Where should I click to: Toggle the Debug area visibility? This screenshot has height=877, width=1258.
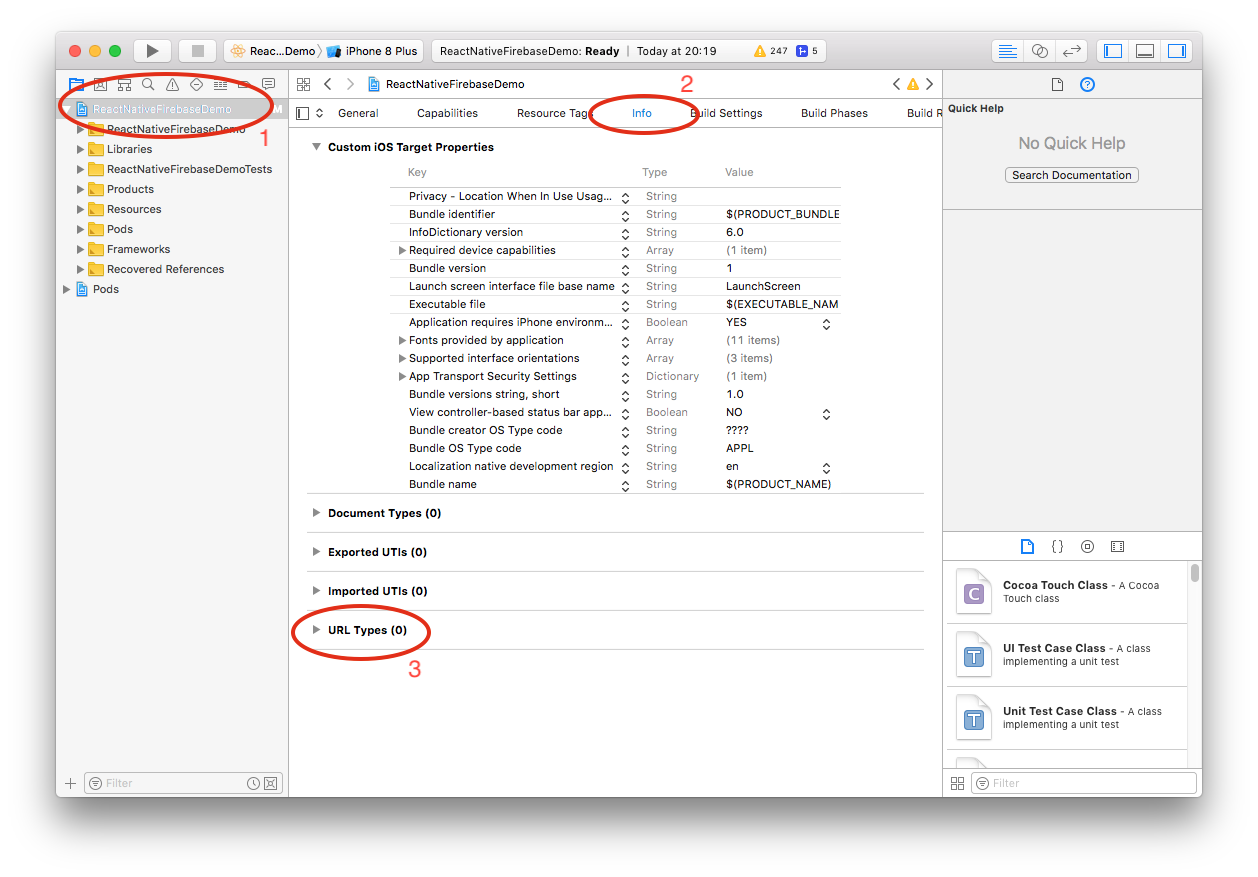[x=1145, y=51]
